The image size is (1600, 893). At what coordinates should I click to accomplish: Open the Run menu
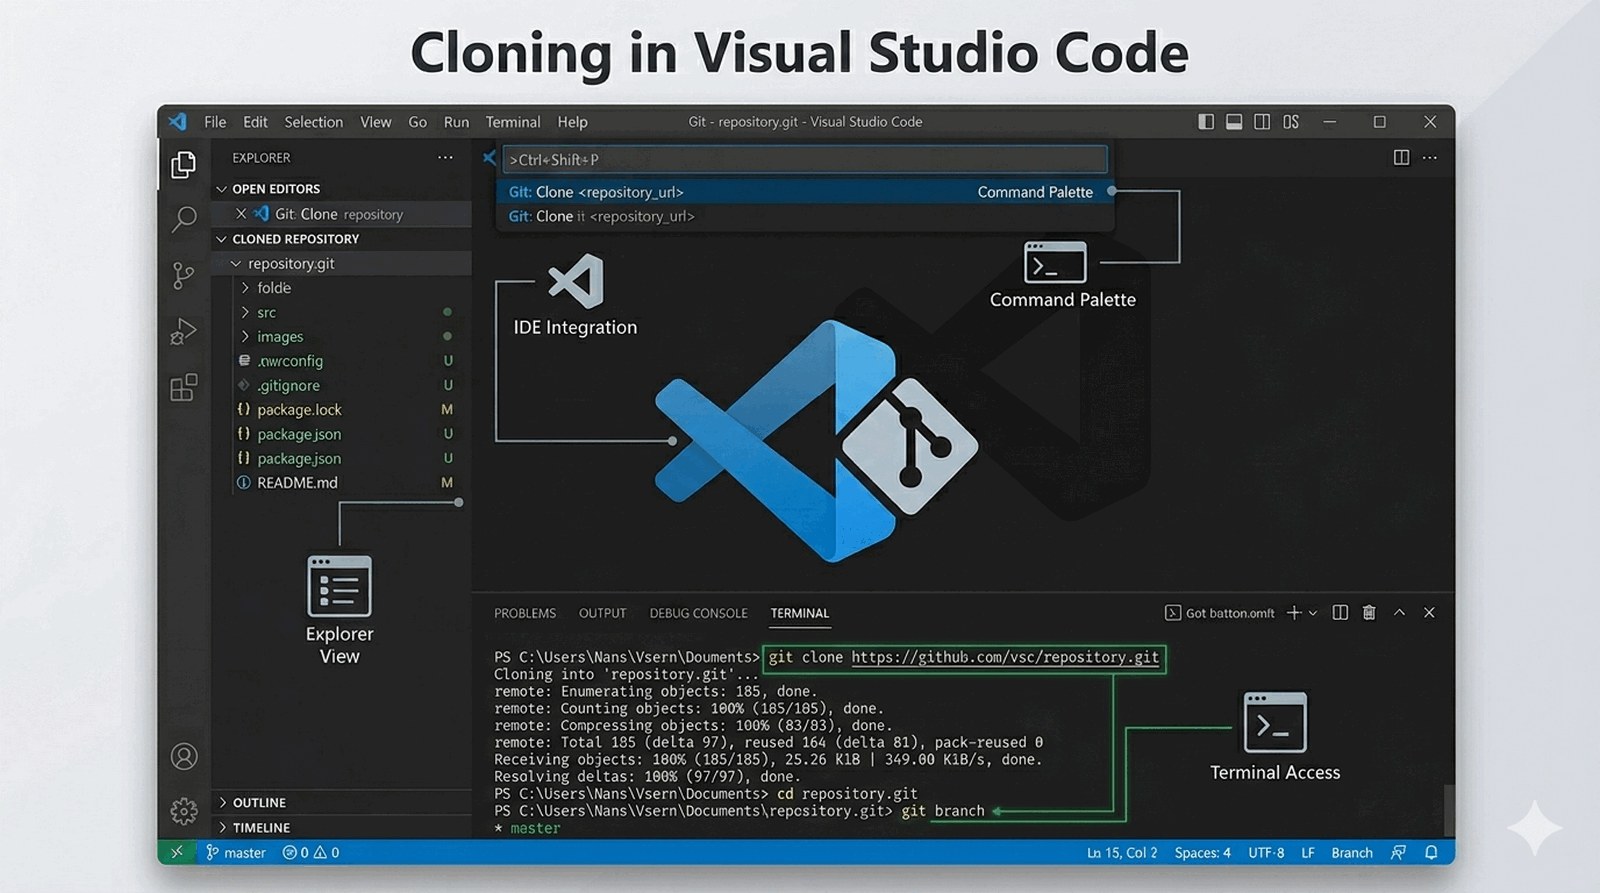click(x=456, y=122)
